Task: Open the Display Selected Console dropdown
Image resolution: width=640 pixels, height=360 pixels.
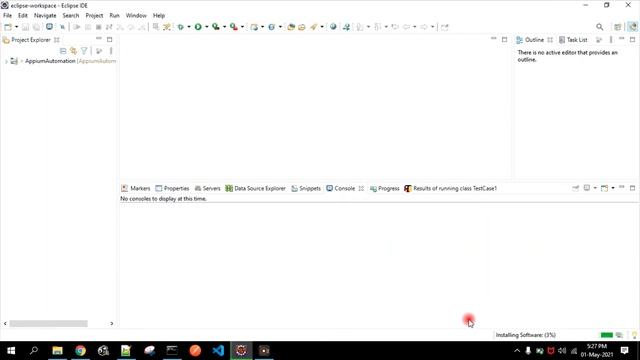Action: tap(595, 188)
